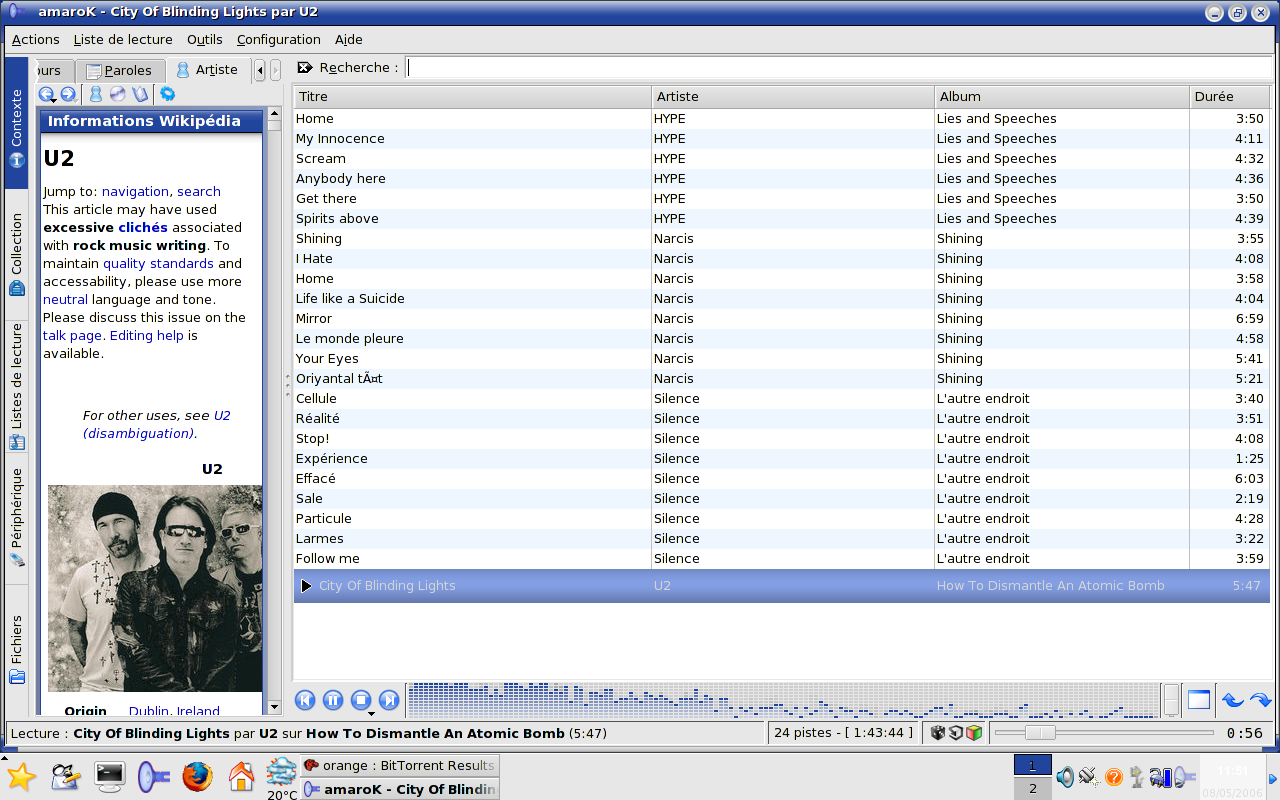Open the stop button dropdown arrow
This screenshot has width=1280, height=800.
coord(371,714)
